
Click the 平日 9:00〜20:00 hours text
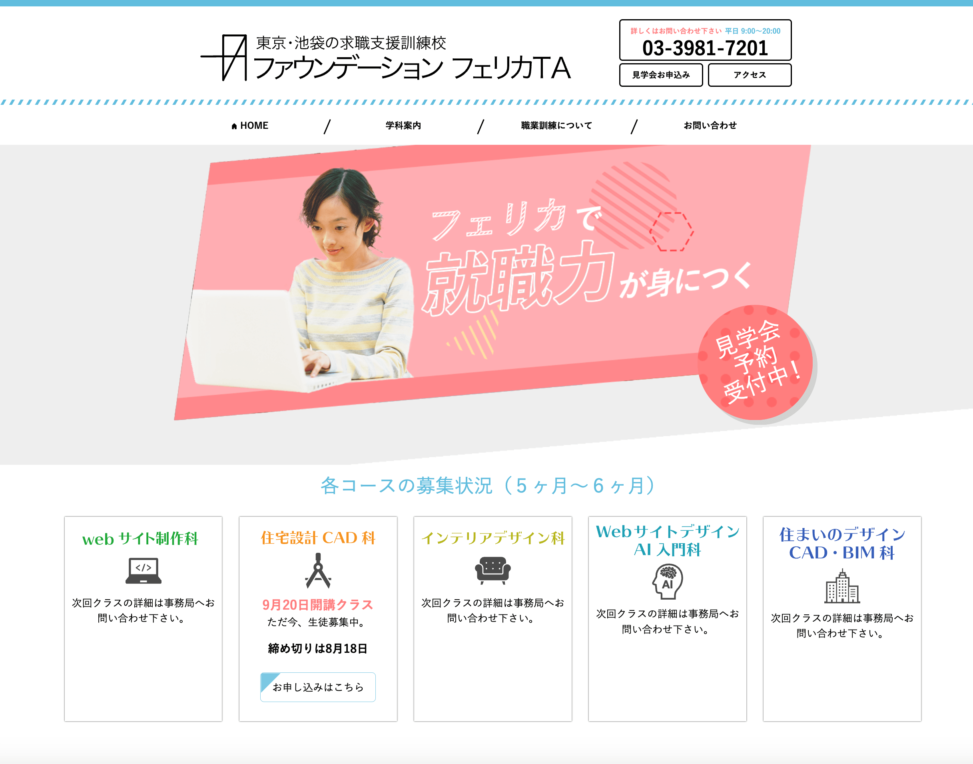[753, 31]
